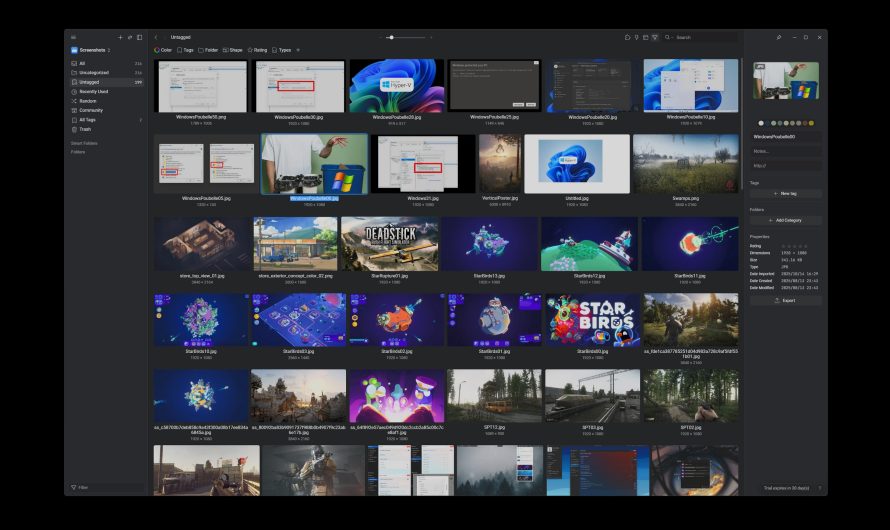Expand the Screenshots library switcher
Image resolution: width=890 pixels, height=530 pixels.
[x=93, y=50]
